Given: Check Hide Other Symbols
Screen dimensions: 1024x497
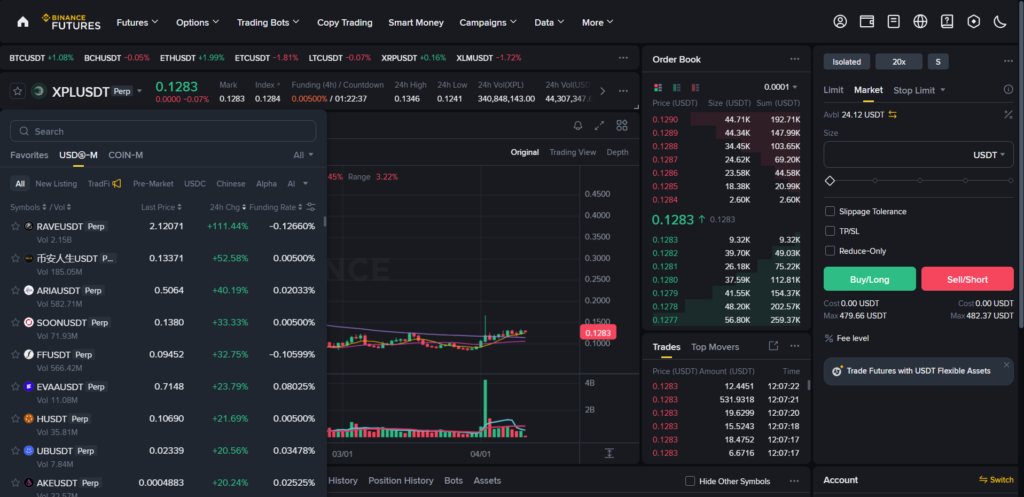Looking at the screenshot, I should point(690,481).
